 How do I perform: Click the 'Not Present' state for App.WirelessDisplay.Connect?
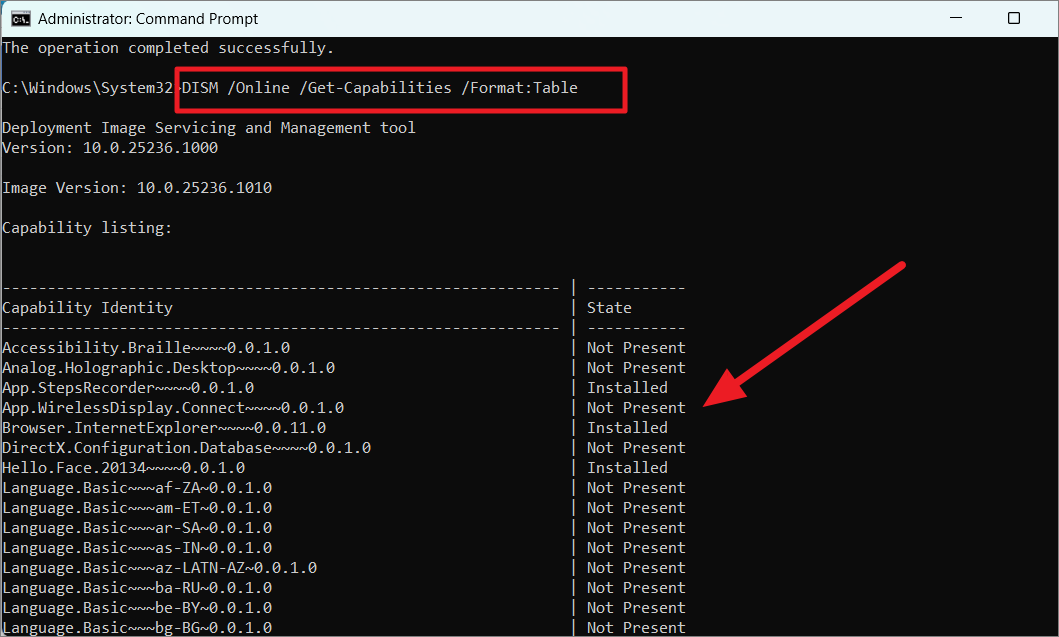(x=636, y=408)
